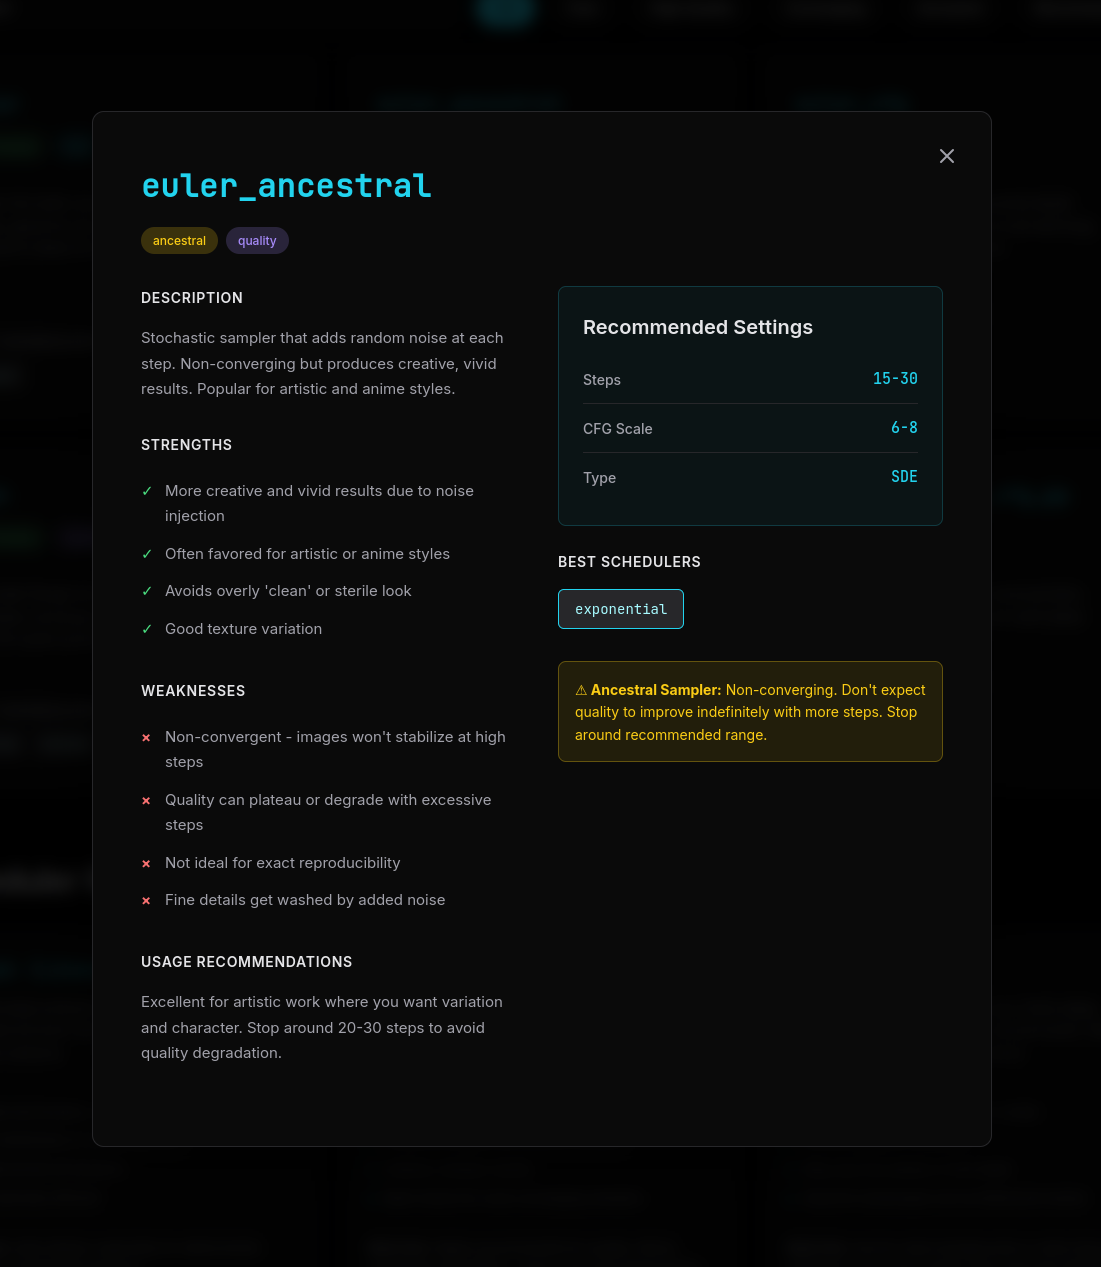The height and width of the screenshot is (1267, 1101).
Task: Click the Steps value "15-30"
Action: click(x=895, y=378)
